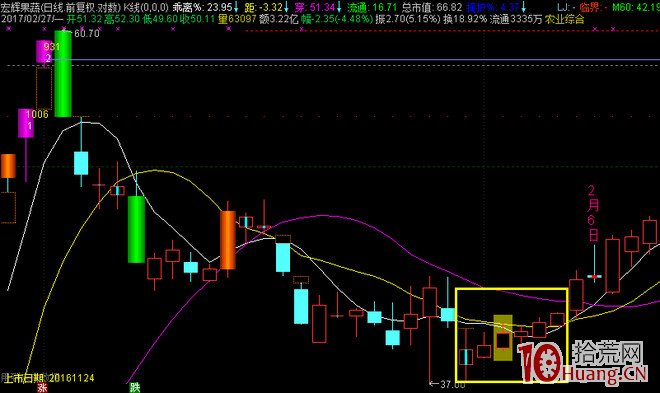Click the 乖离%: 23.95 value
Viewport: 660px width, 393px height.
[x=203, y=7]
